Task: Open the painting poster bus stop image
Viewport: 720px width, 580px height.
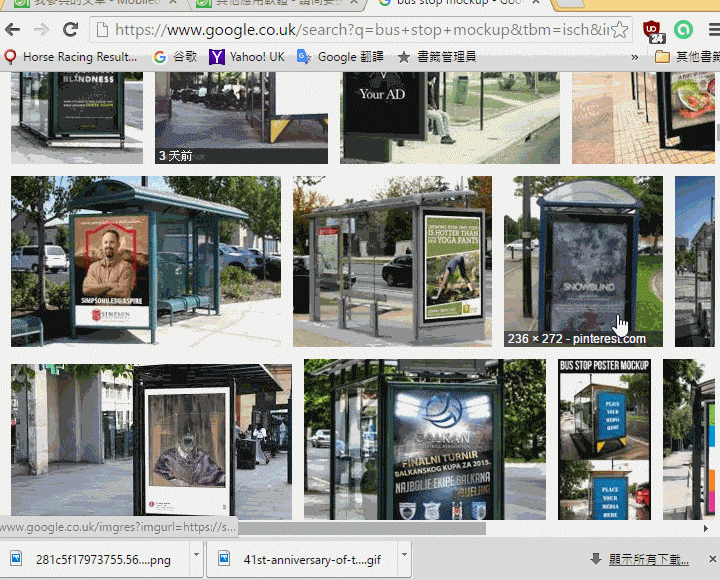Action: pyautogui.click(x=151, y=442)
